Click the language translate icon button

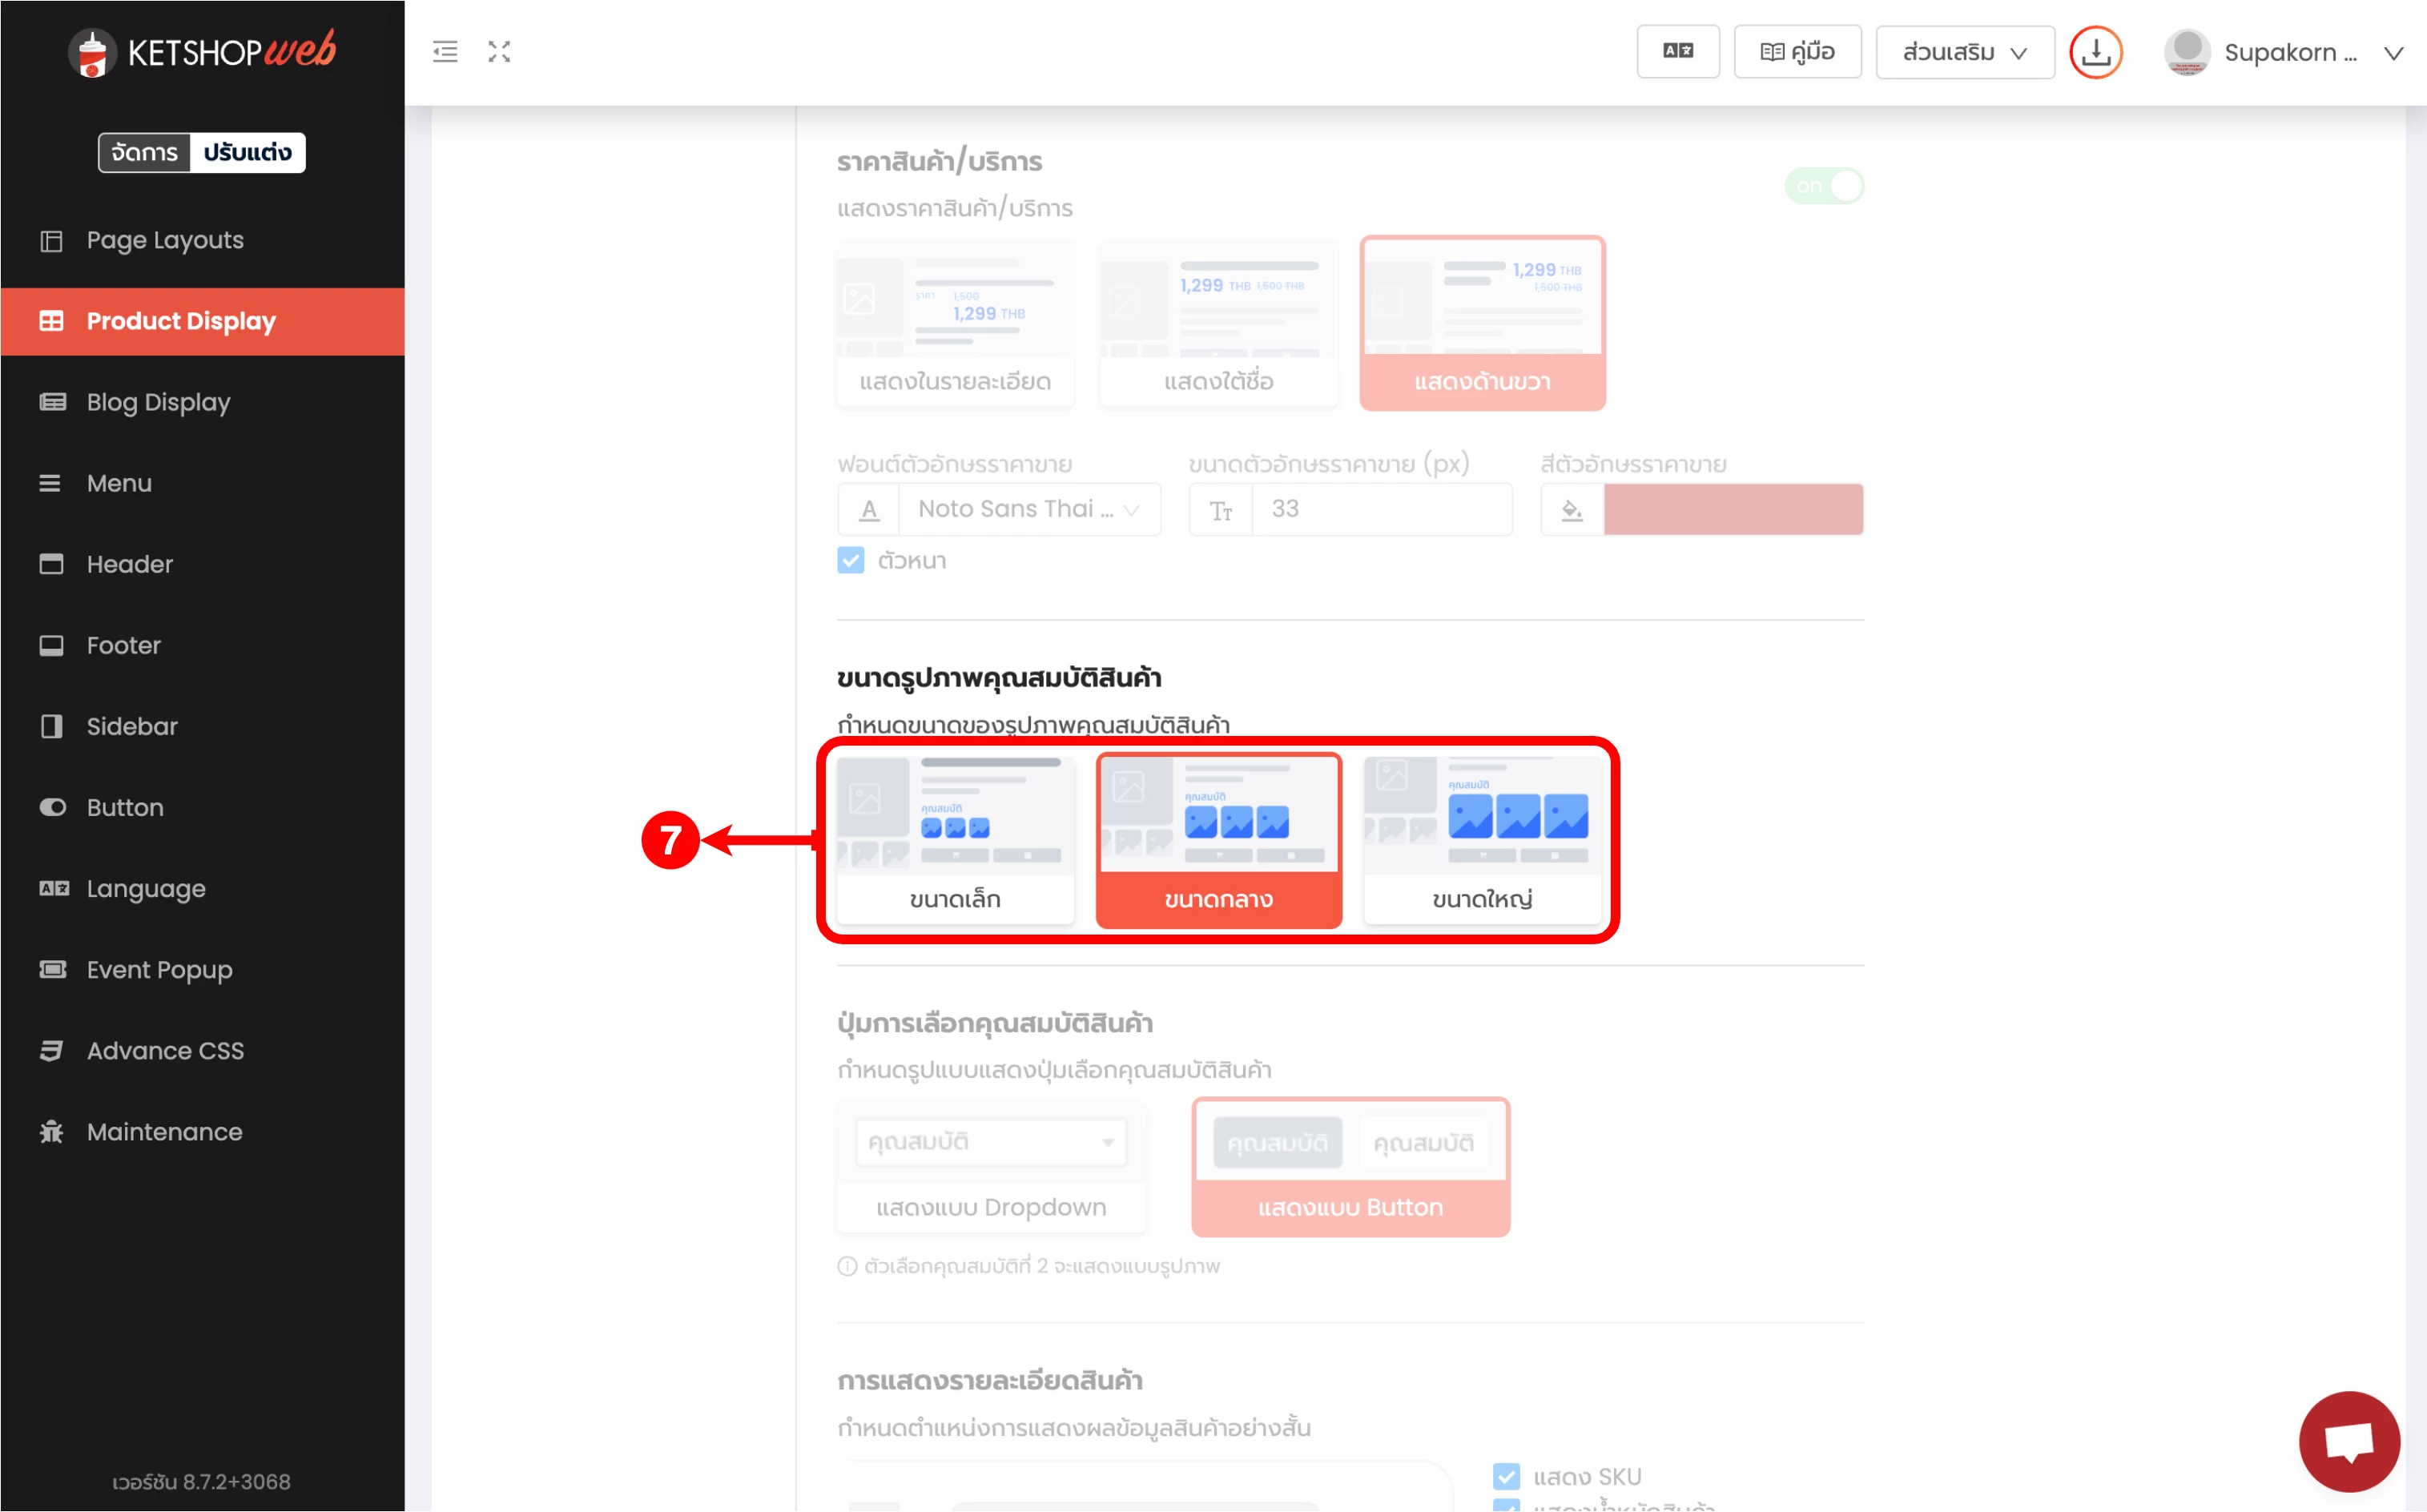1677,52
